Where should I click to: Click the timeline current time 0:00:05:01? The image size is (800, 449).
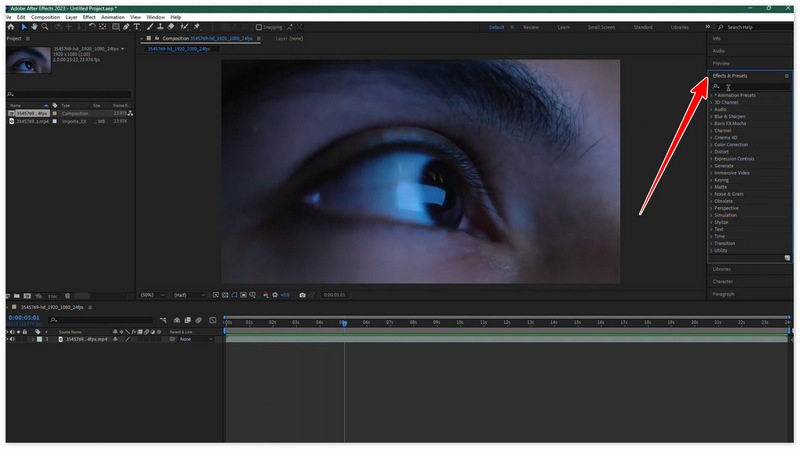(x=23, y=317)
